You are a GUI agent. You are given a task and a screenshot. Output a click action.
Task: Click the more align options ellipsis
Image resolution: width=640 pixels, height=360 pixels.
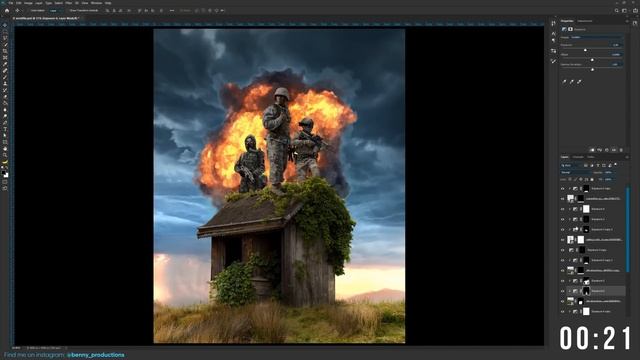pyautogui.click(x=172, y=11)
